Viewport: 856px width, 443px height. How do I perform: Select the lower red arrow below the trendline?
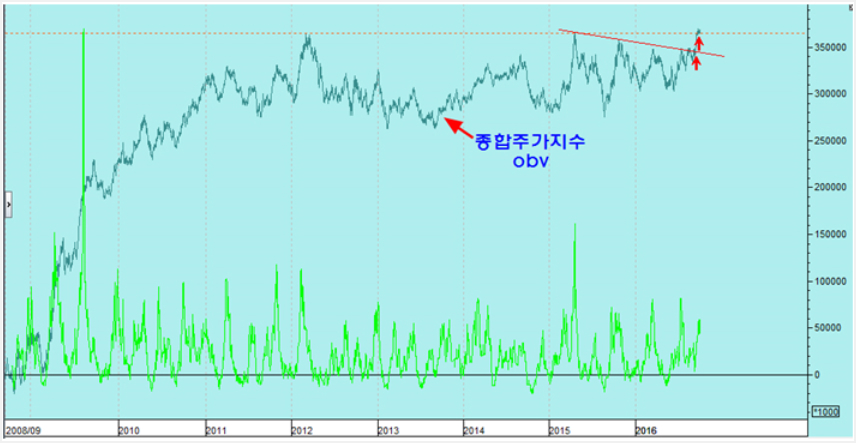click(x=697, y=61)
